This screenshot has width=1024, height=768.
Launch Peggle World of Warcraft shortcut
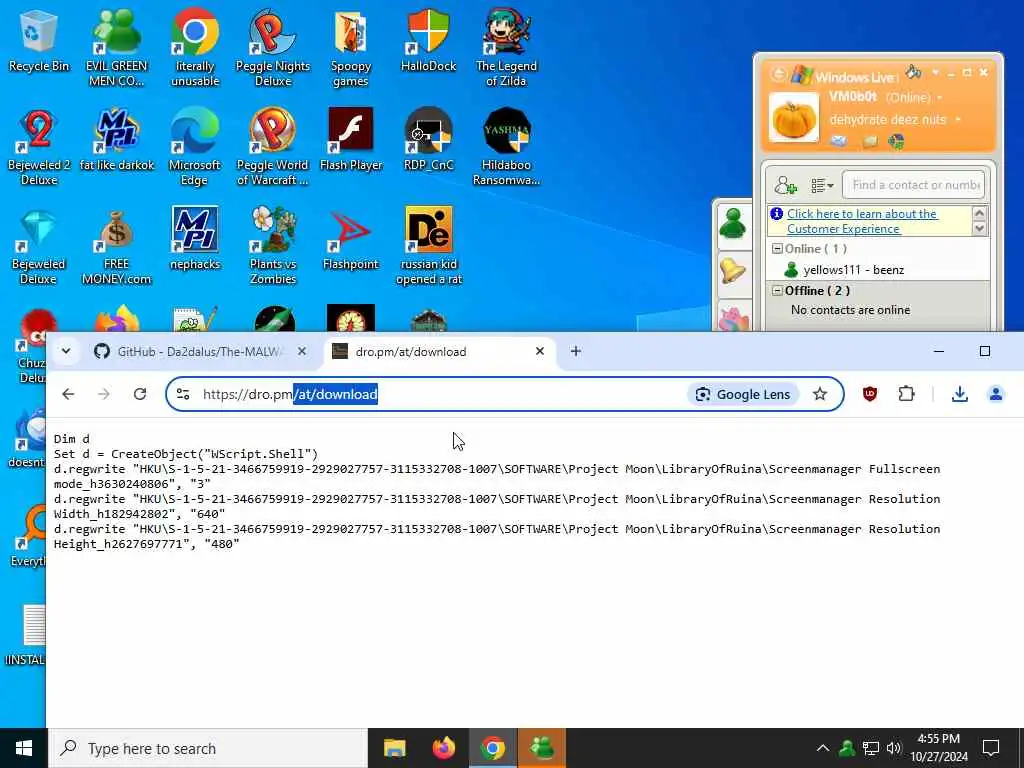click(272, 147)
